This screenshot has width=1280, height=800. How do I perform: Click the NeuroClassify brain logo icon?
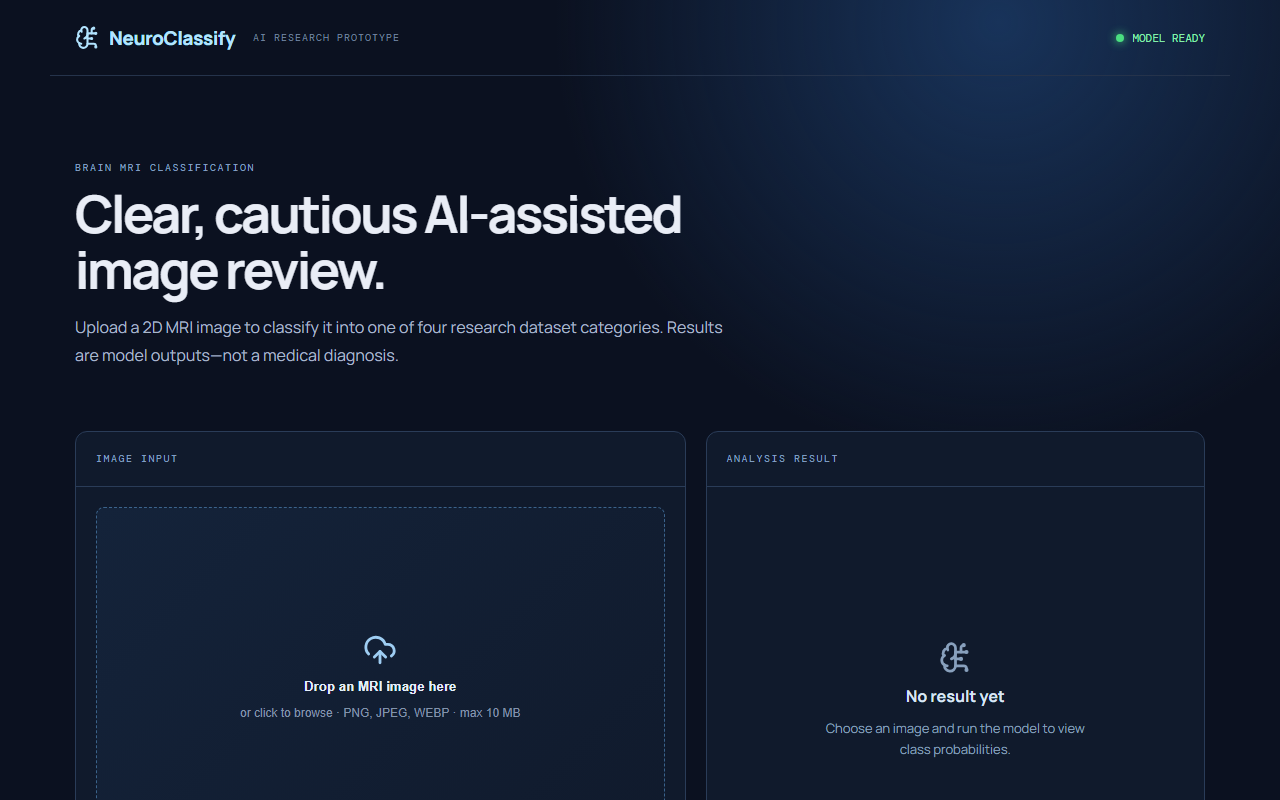87,38
